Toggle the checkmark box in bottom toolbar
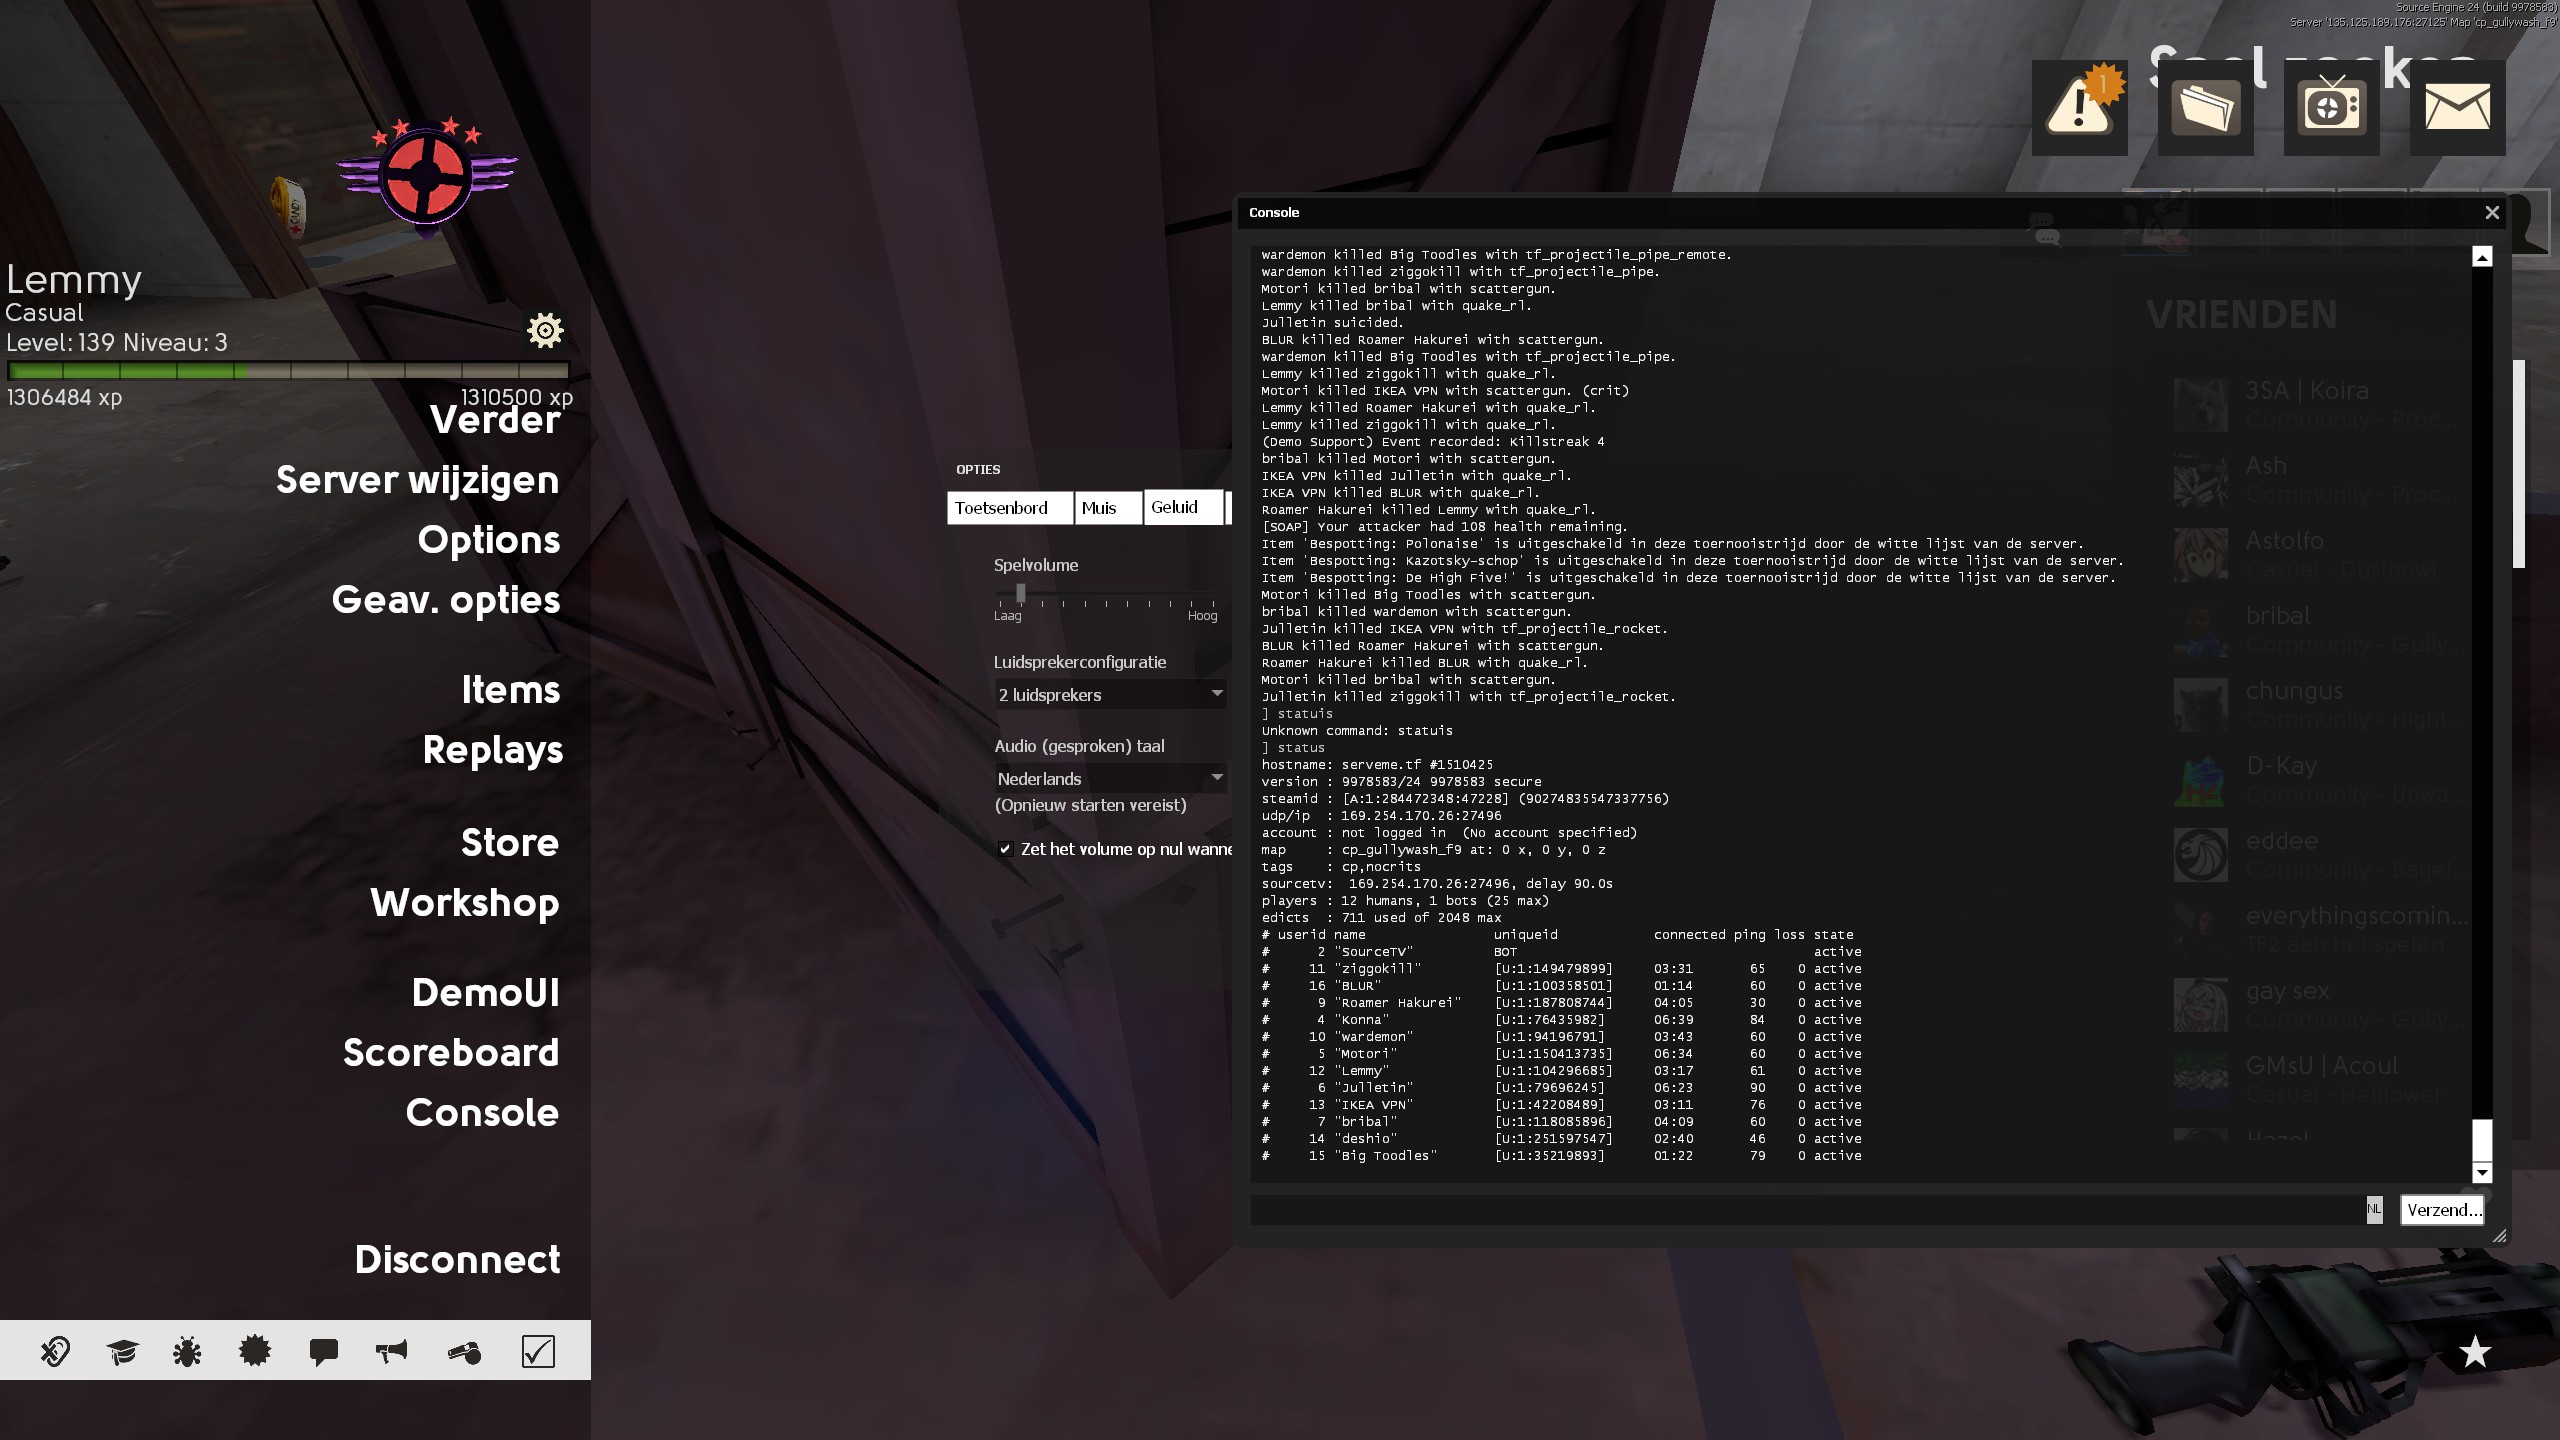This screenshot has height=1440, width=2560. (538, 1352)
